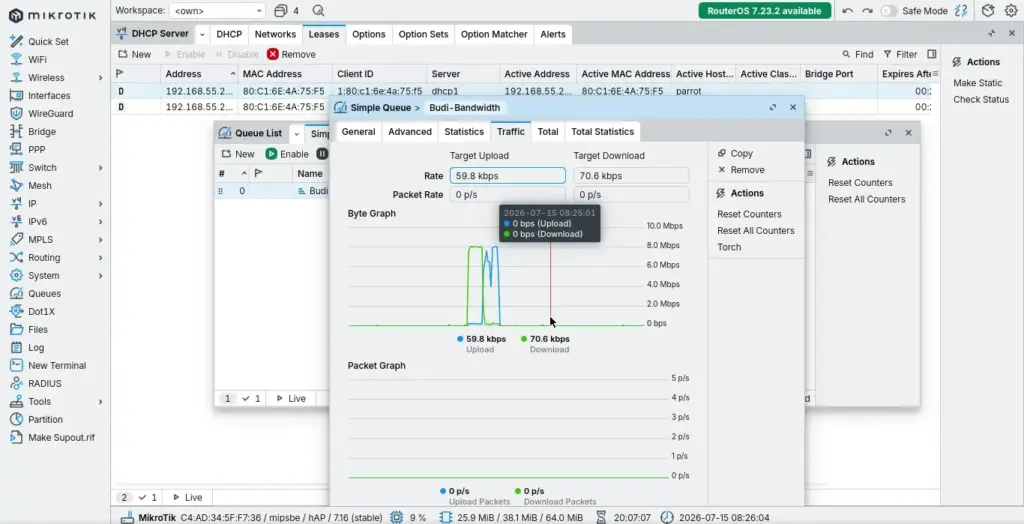This screenshot has height=524, width=1024.
Task: Open the Queue List window dropdown arrow
Action: coord(296,133)
